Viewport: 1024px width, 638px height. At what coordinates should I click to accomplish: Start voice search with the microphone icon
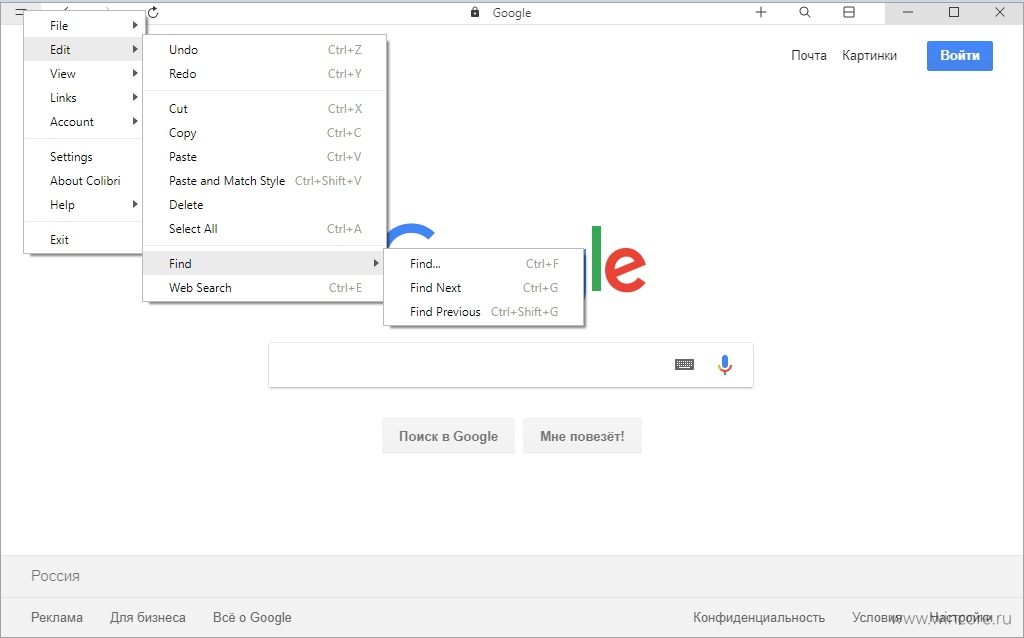[x=725, y=364]
